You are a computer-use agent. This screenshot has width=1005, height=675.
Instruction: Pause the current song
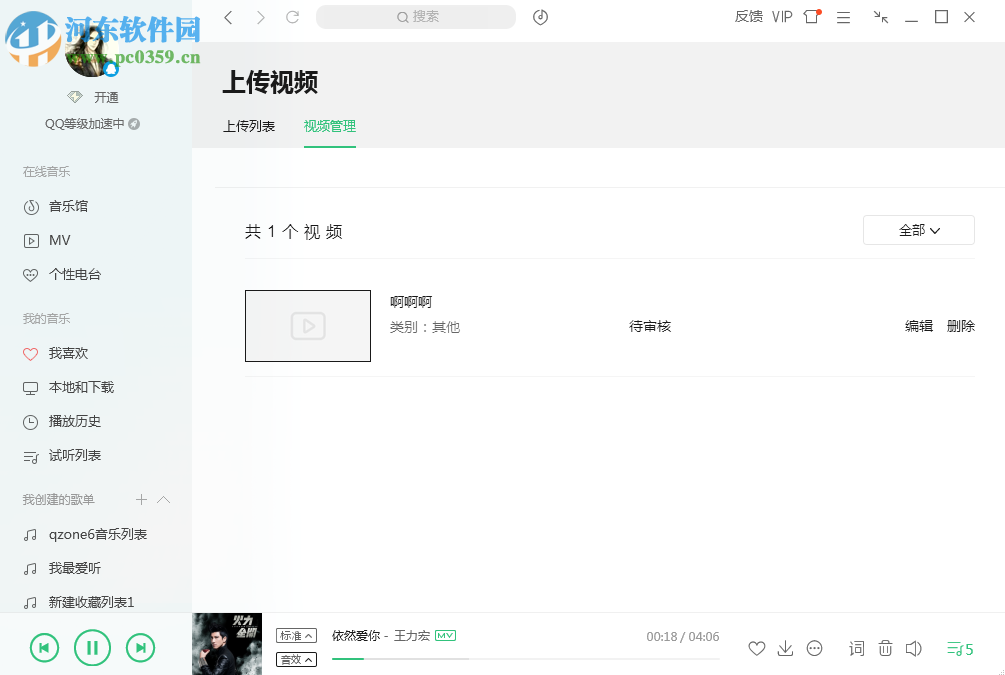point(92,647)
